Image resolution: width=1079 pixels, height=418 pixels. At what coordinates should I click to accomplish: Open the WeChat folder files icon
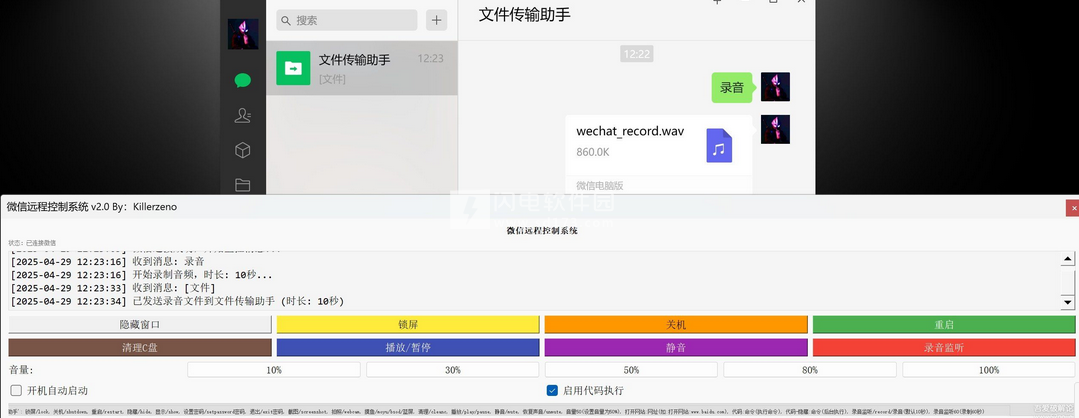242,185
